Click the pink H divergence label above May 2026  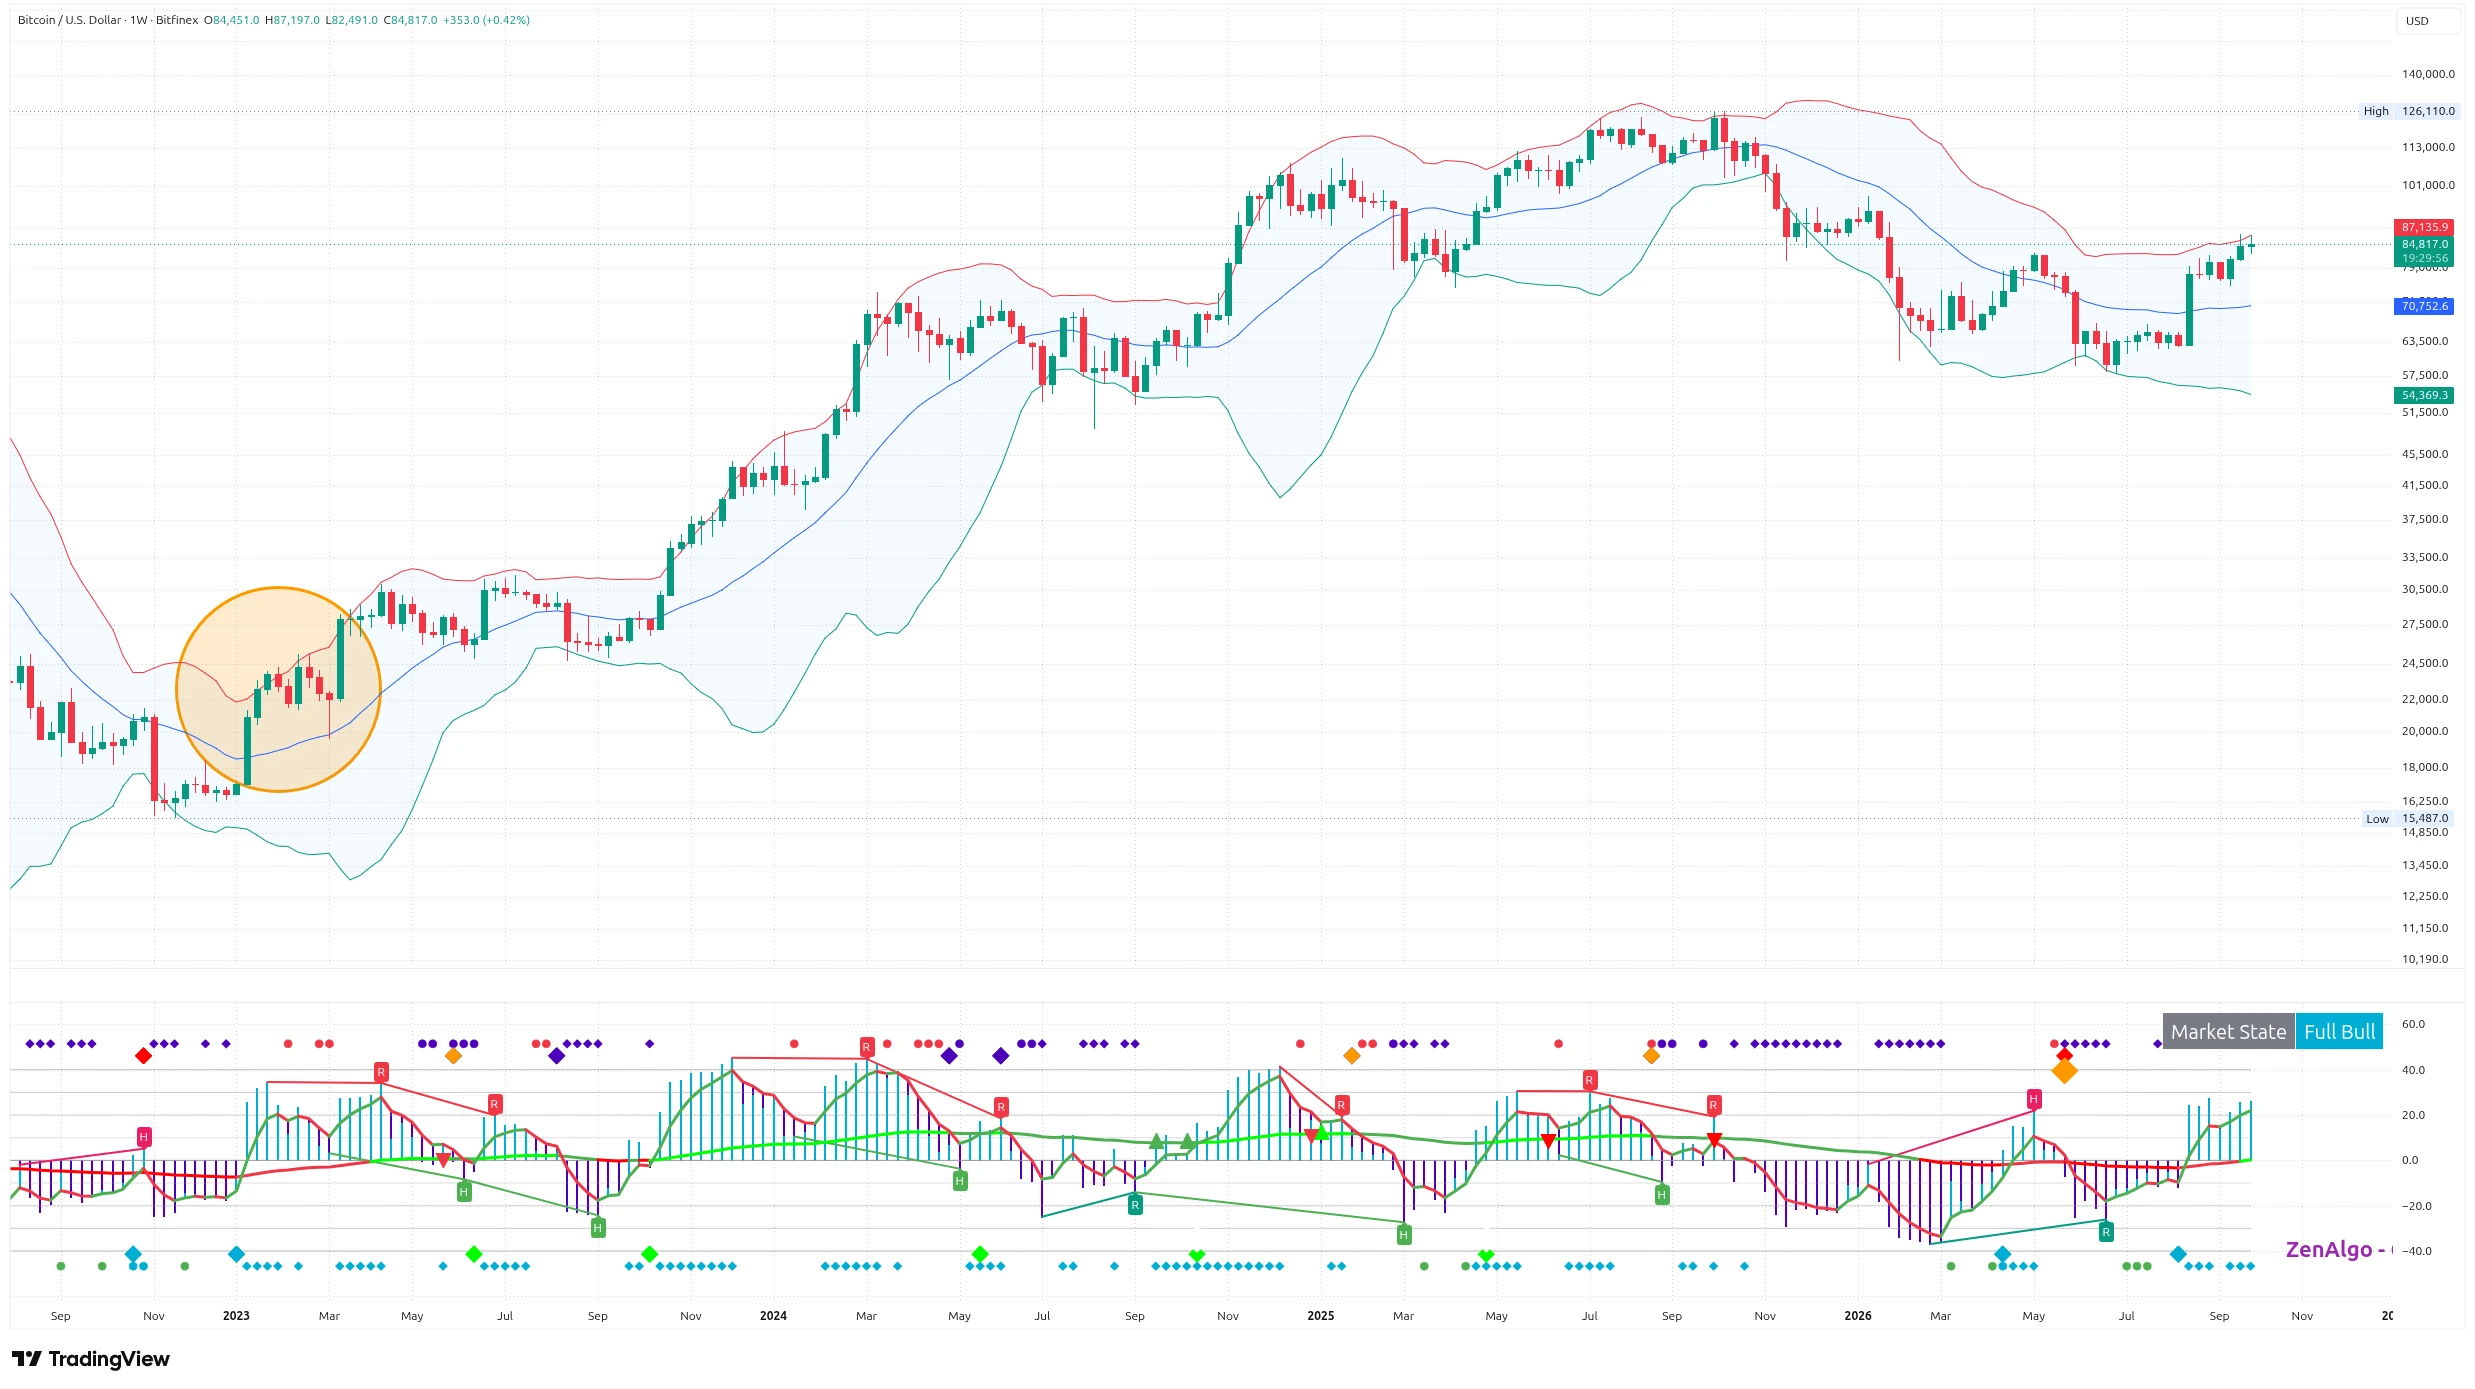pyautogui.click(x=2033, y=1099)
